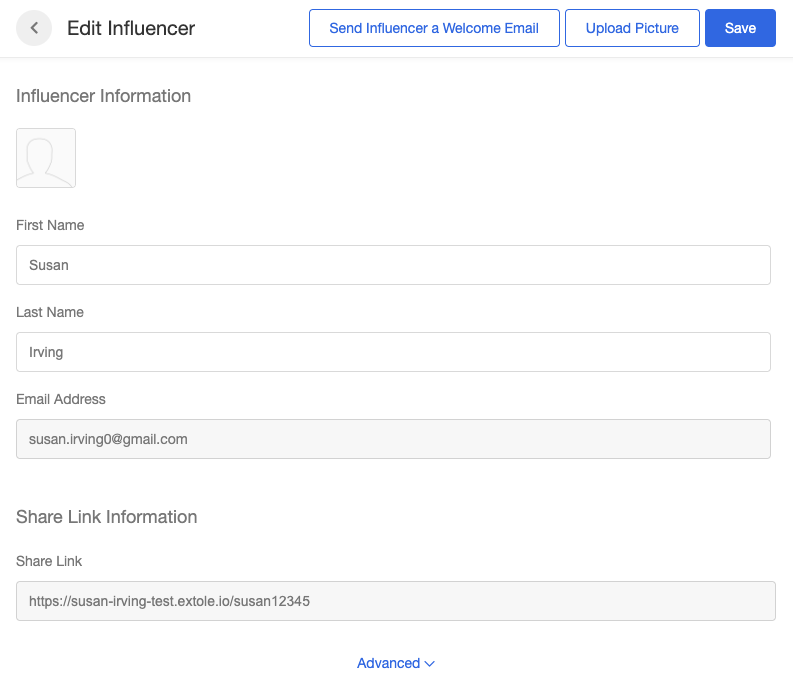Select the profile picture placeholder

[46, 158]
